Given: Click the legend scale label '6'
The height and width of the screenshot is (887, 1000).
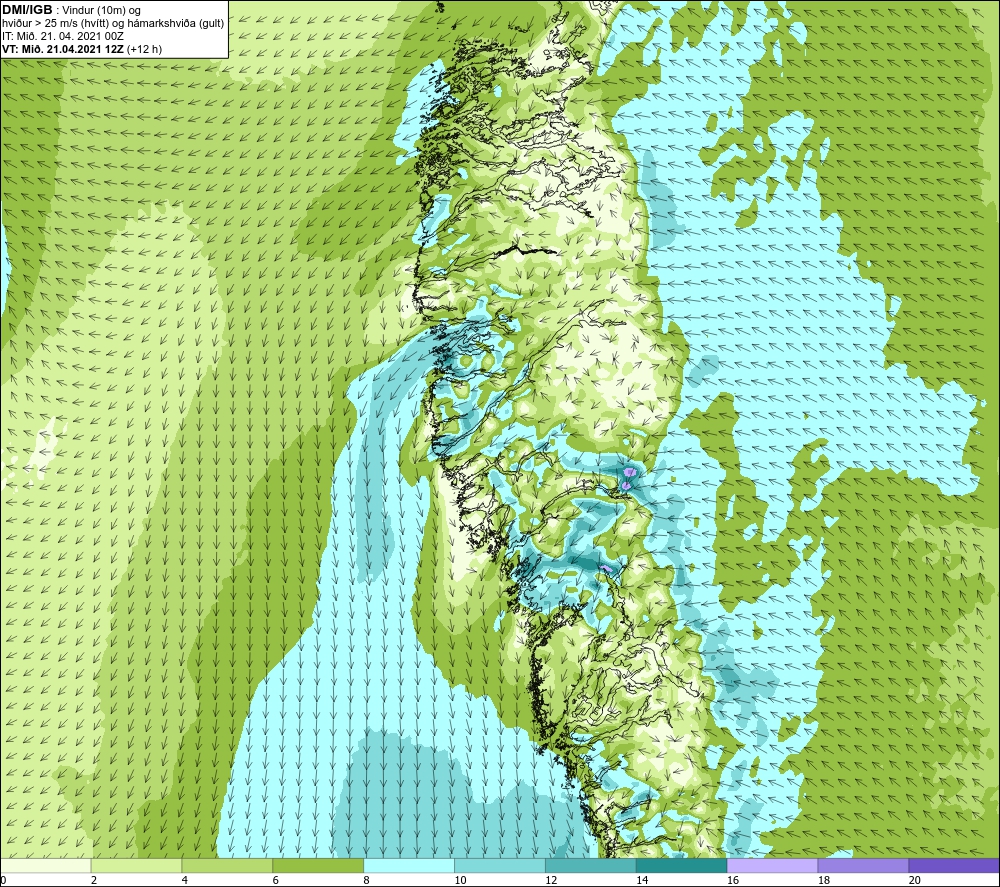Looking at the screenshot, I should pos(275,880).
